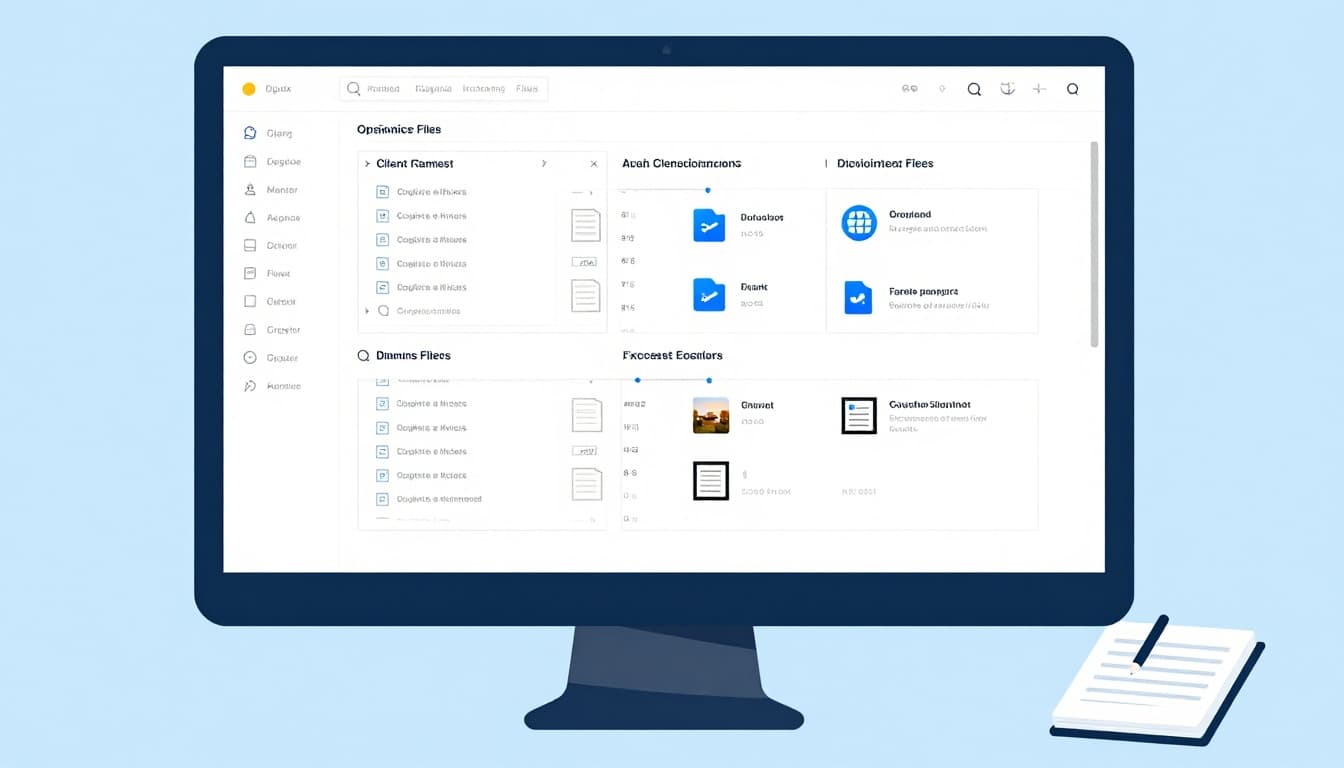Open the search magnifier icon in top toolbar
Image resolution: width=1344 pixels, height=768 pixels.
(974, 89)
